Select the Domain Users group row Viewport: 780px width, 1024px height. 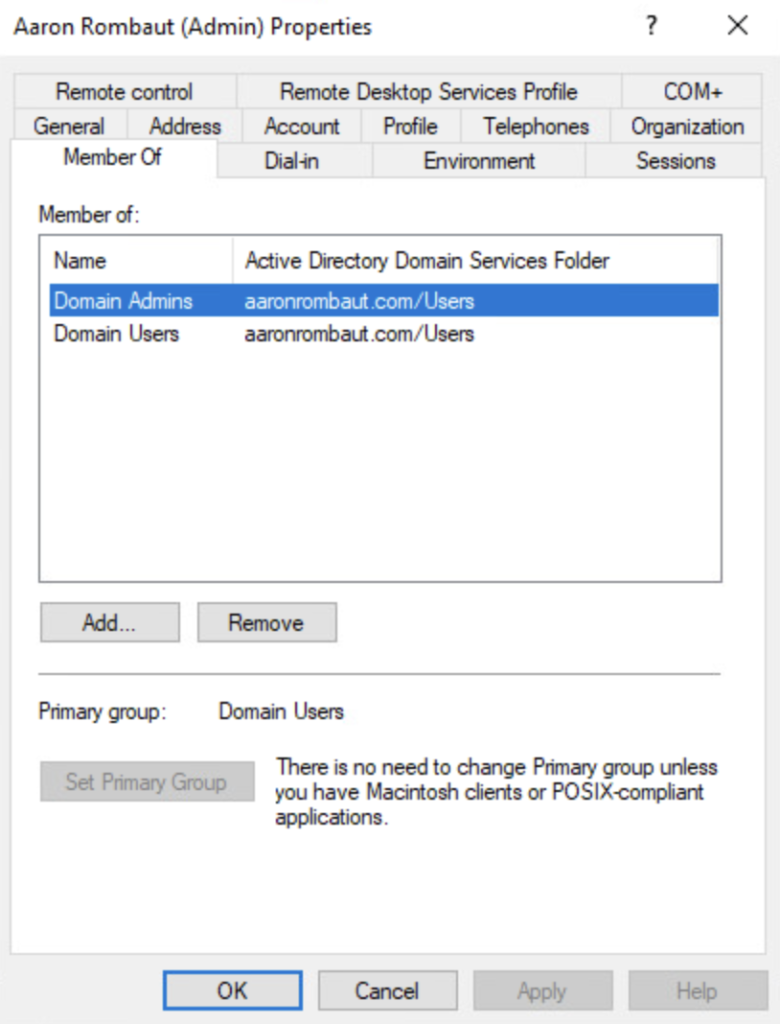click(116, 334)
